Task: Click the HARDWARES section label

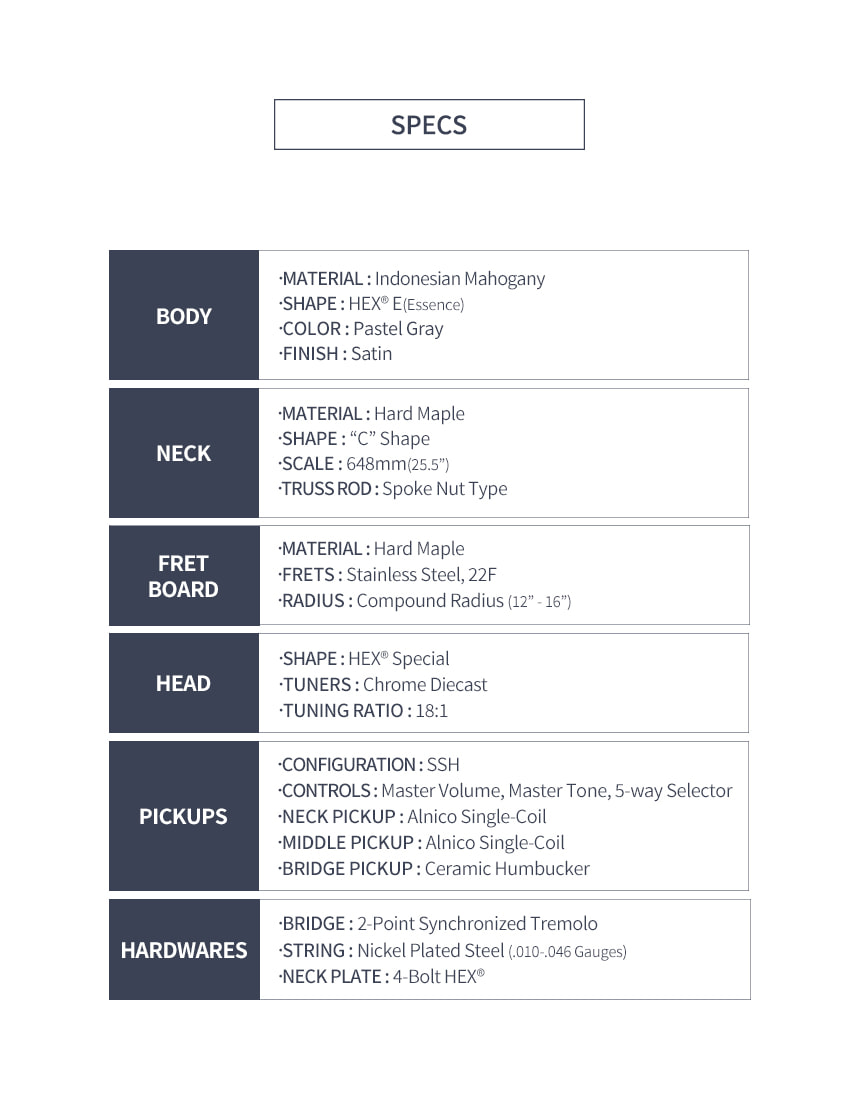Action: [x=184, y=949]
